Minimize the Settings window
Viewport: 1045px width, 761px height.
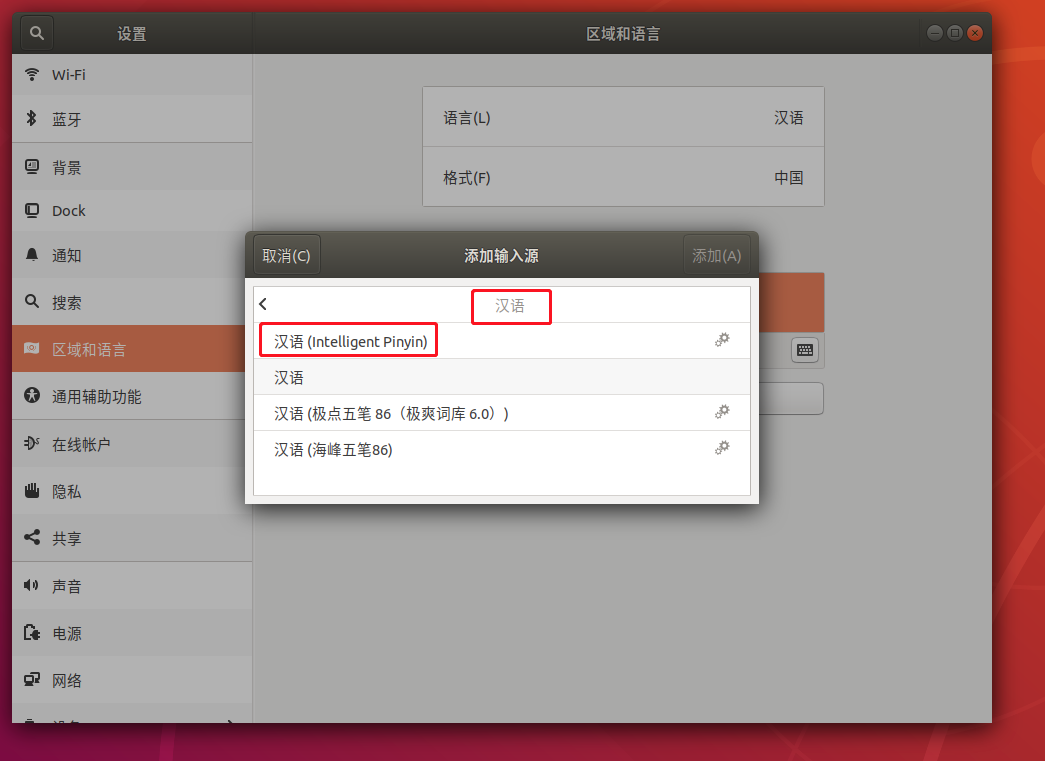point(935,33)
